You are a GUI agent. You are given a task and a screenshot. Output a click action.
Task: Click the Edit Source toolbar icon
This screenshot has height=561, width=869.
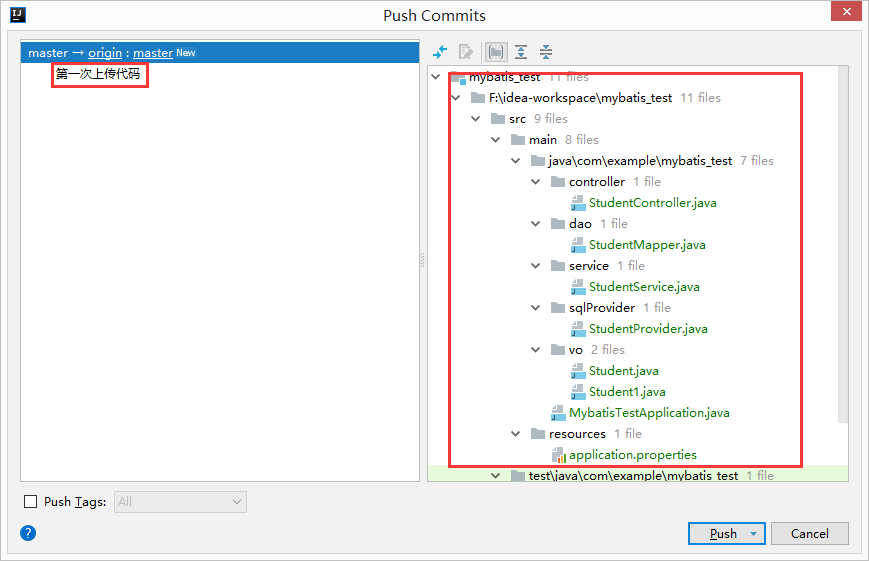[466, 52]
